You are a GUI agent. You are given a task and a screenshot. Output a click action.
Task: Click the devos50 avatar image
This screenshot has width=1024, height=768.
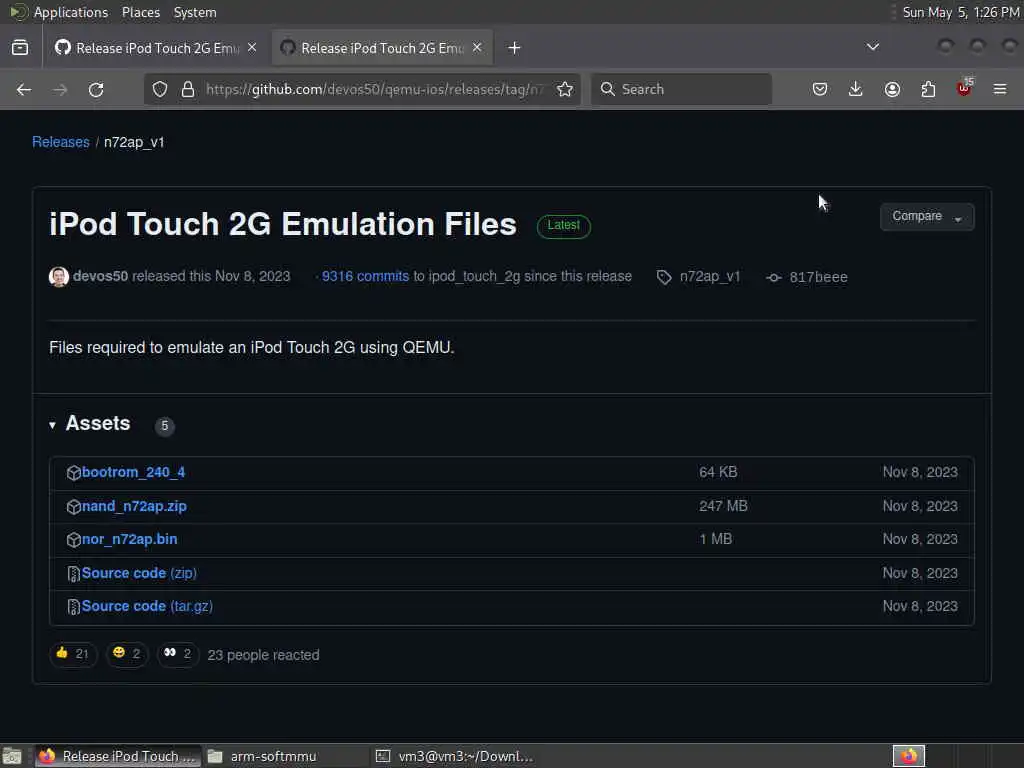(59, 277)
